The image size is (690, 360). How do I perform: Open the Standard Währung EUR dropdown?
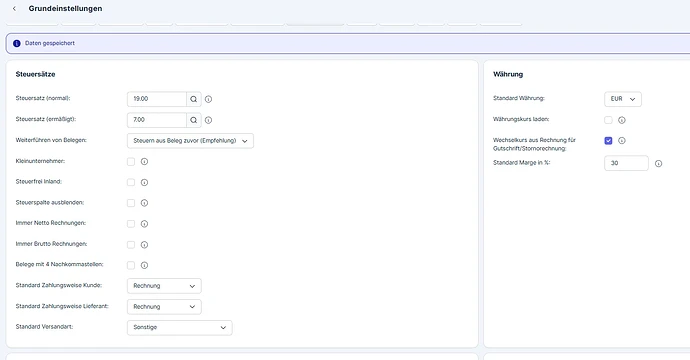[x=623, y=99]
